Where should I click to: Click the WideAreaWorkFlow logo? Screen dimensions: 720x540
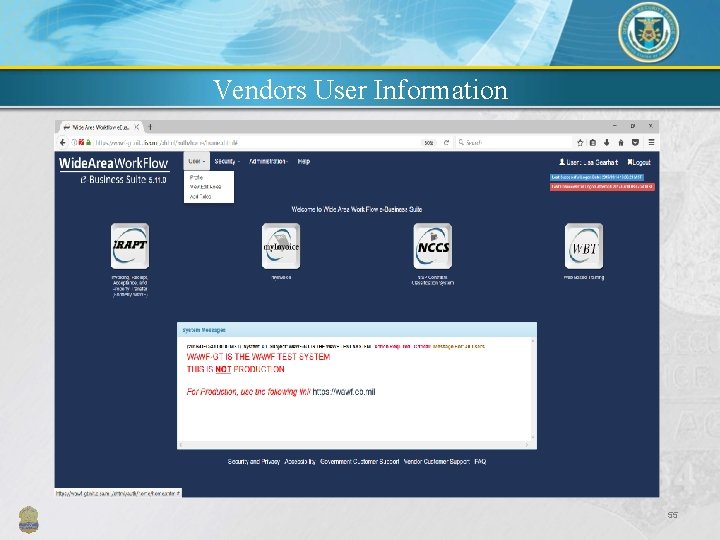point(114,163)
